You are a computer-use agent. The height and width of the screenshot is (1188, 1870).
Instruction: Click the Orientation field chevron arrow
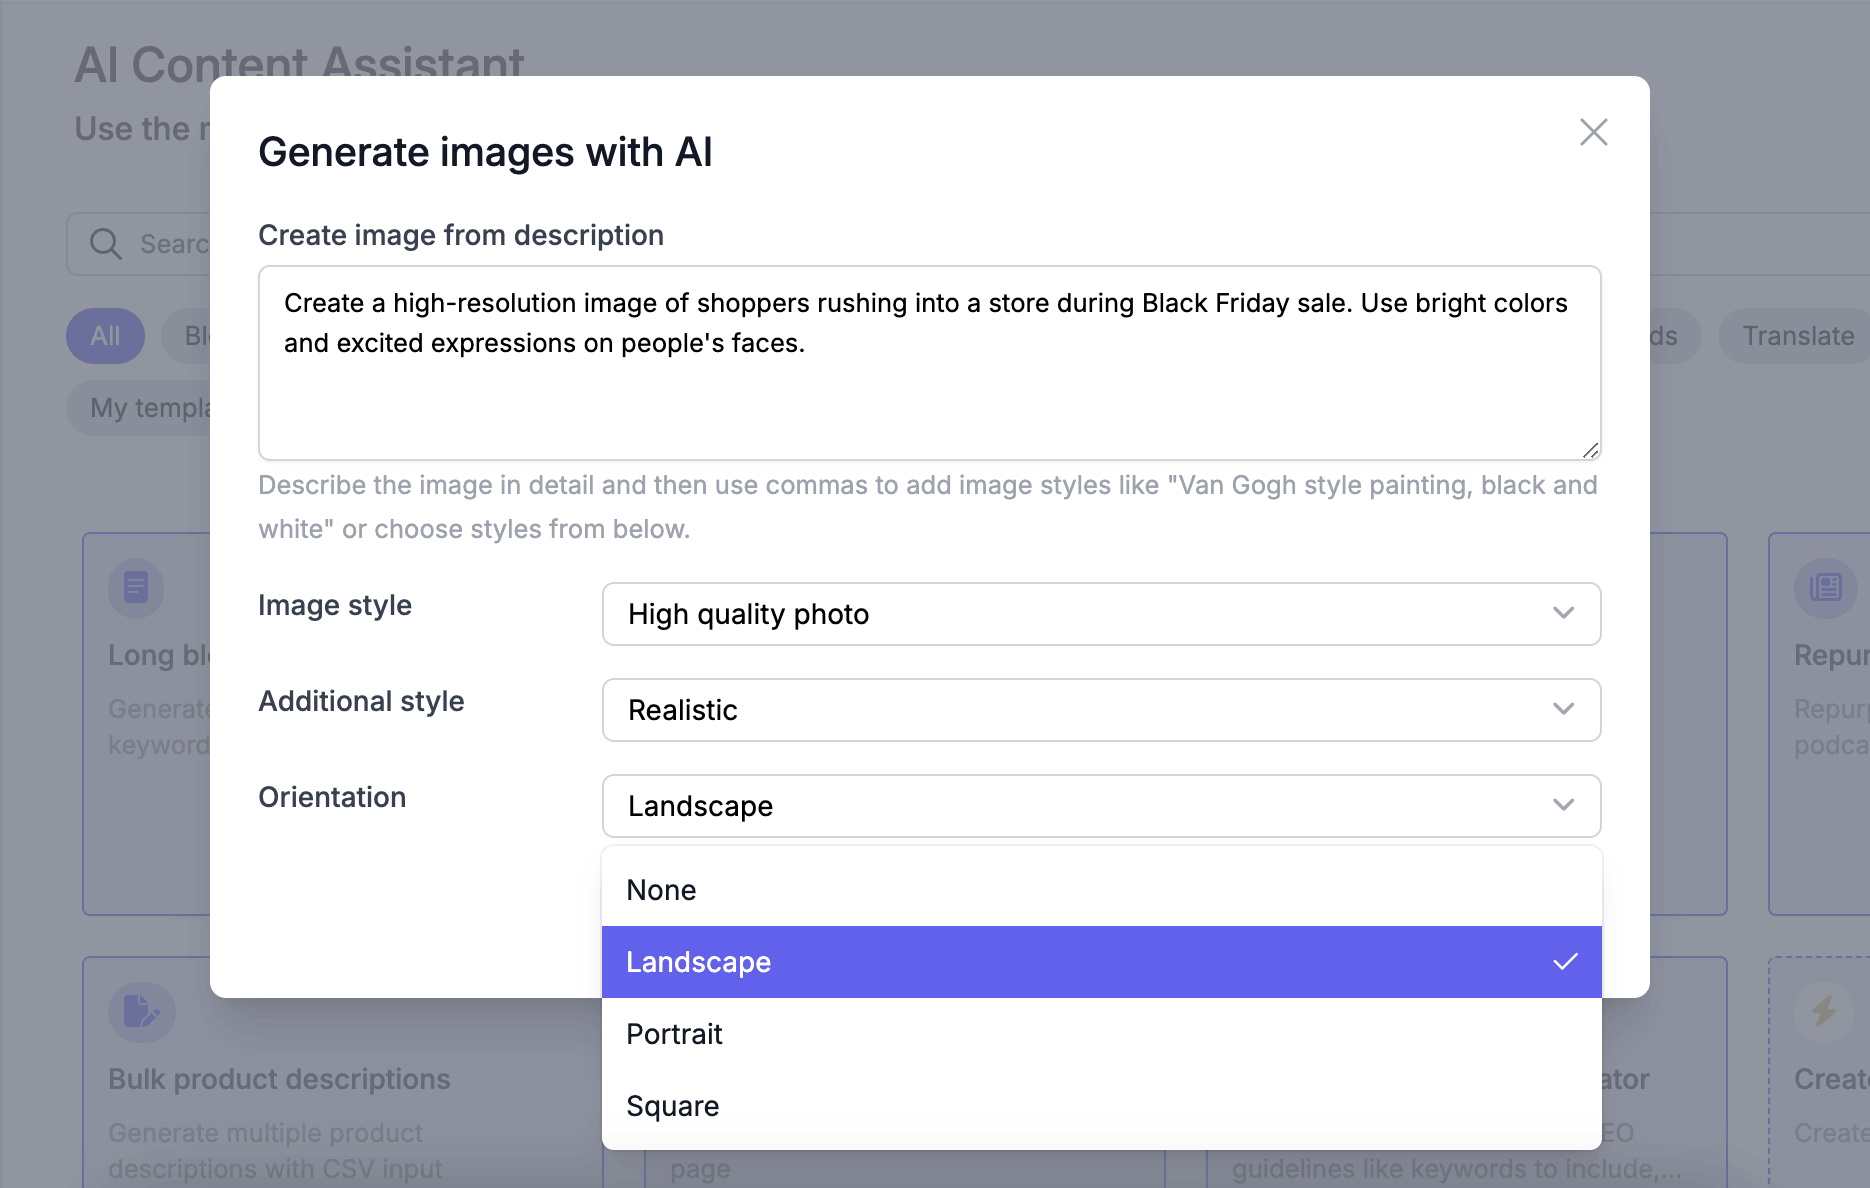click(1564, 805)
